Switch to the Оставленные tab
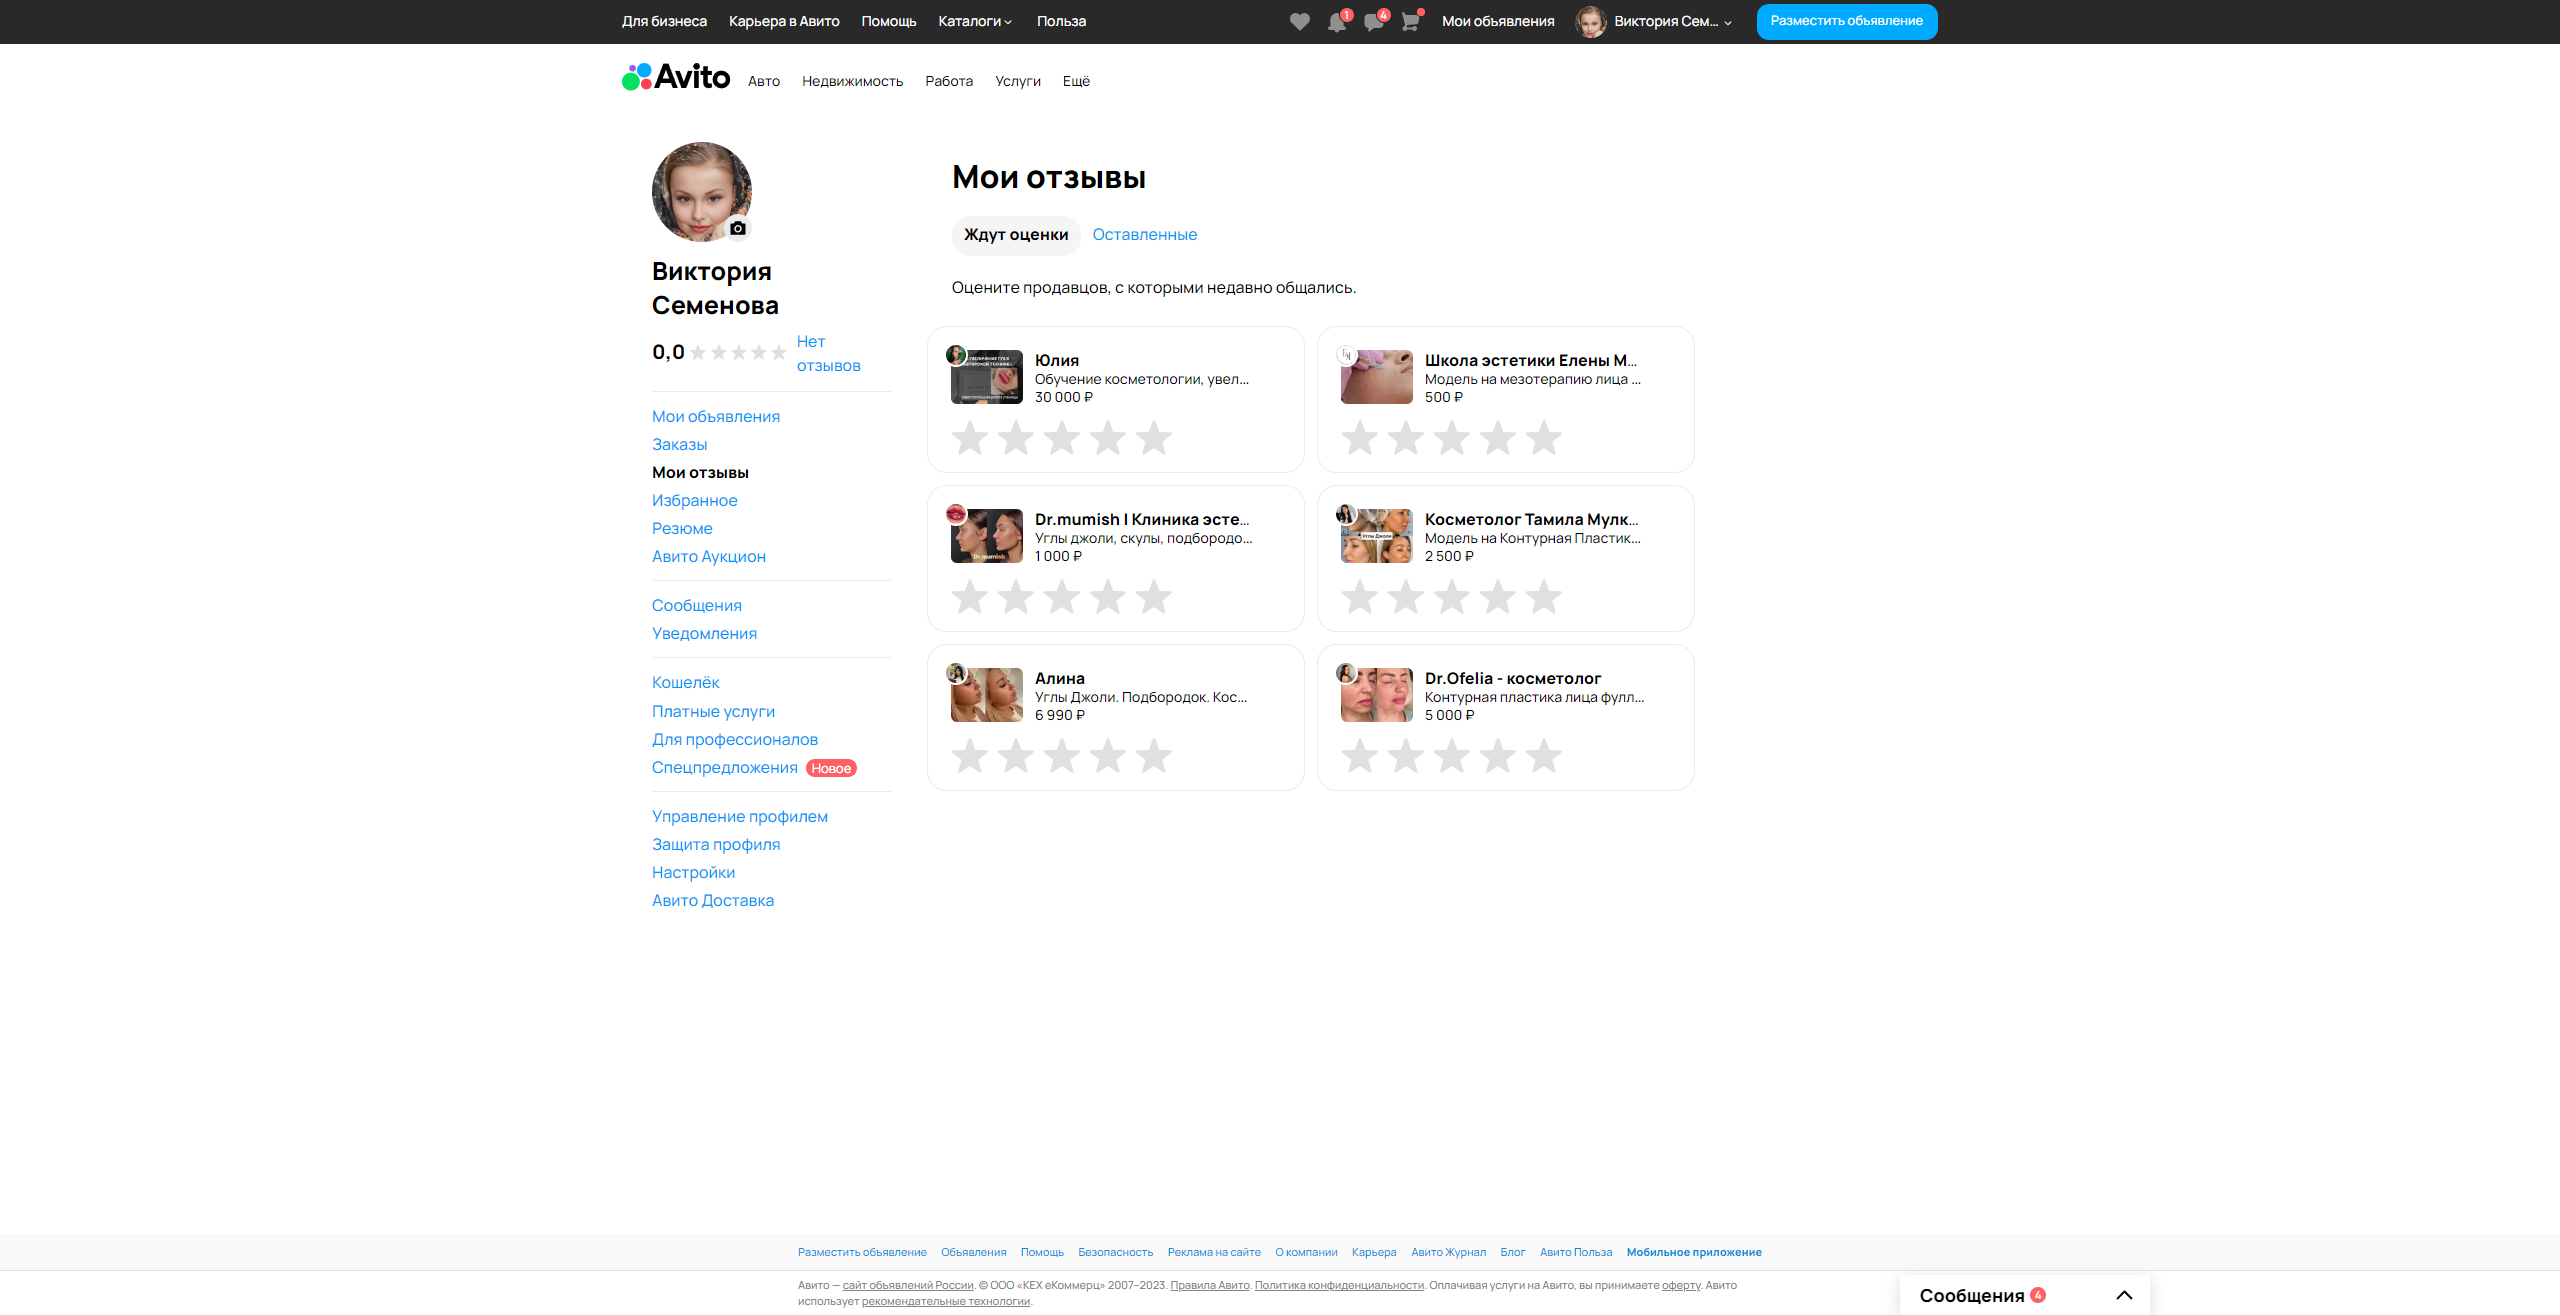 coord(1145,234)
